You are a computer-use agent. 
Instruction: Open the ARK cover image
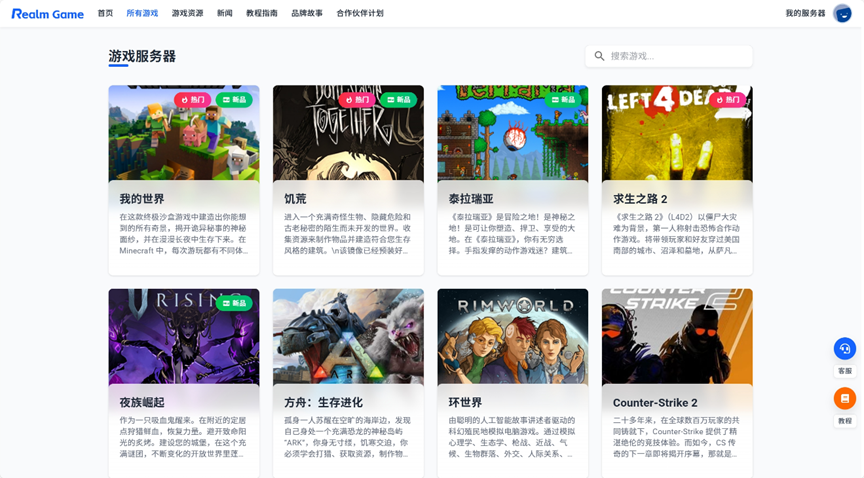coord(348,336)
